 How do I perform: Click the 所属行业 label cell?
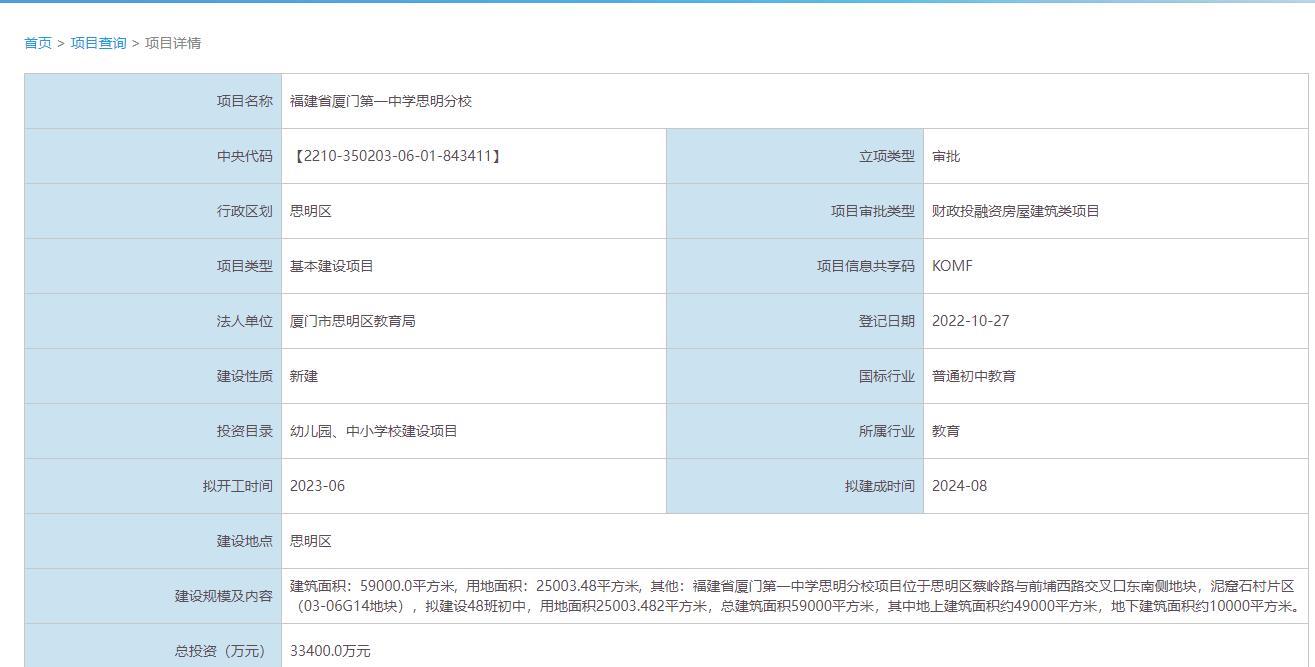[x=795, y=431]
